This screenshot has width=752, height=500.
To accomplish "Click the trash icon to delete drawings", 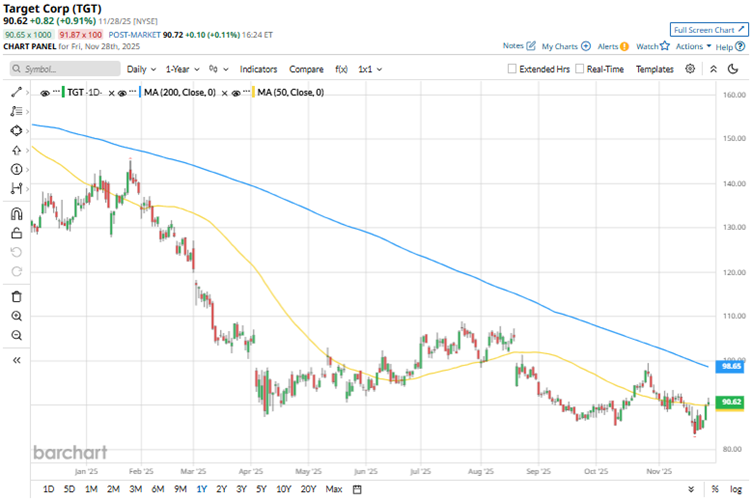I will 17,296.
